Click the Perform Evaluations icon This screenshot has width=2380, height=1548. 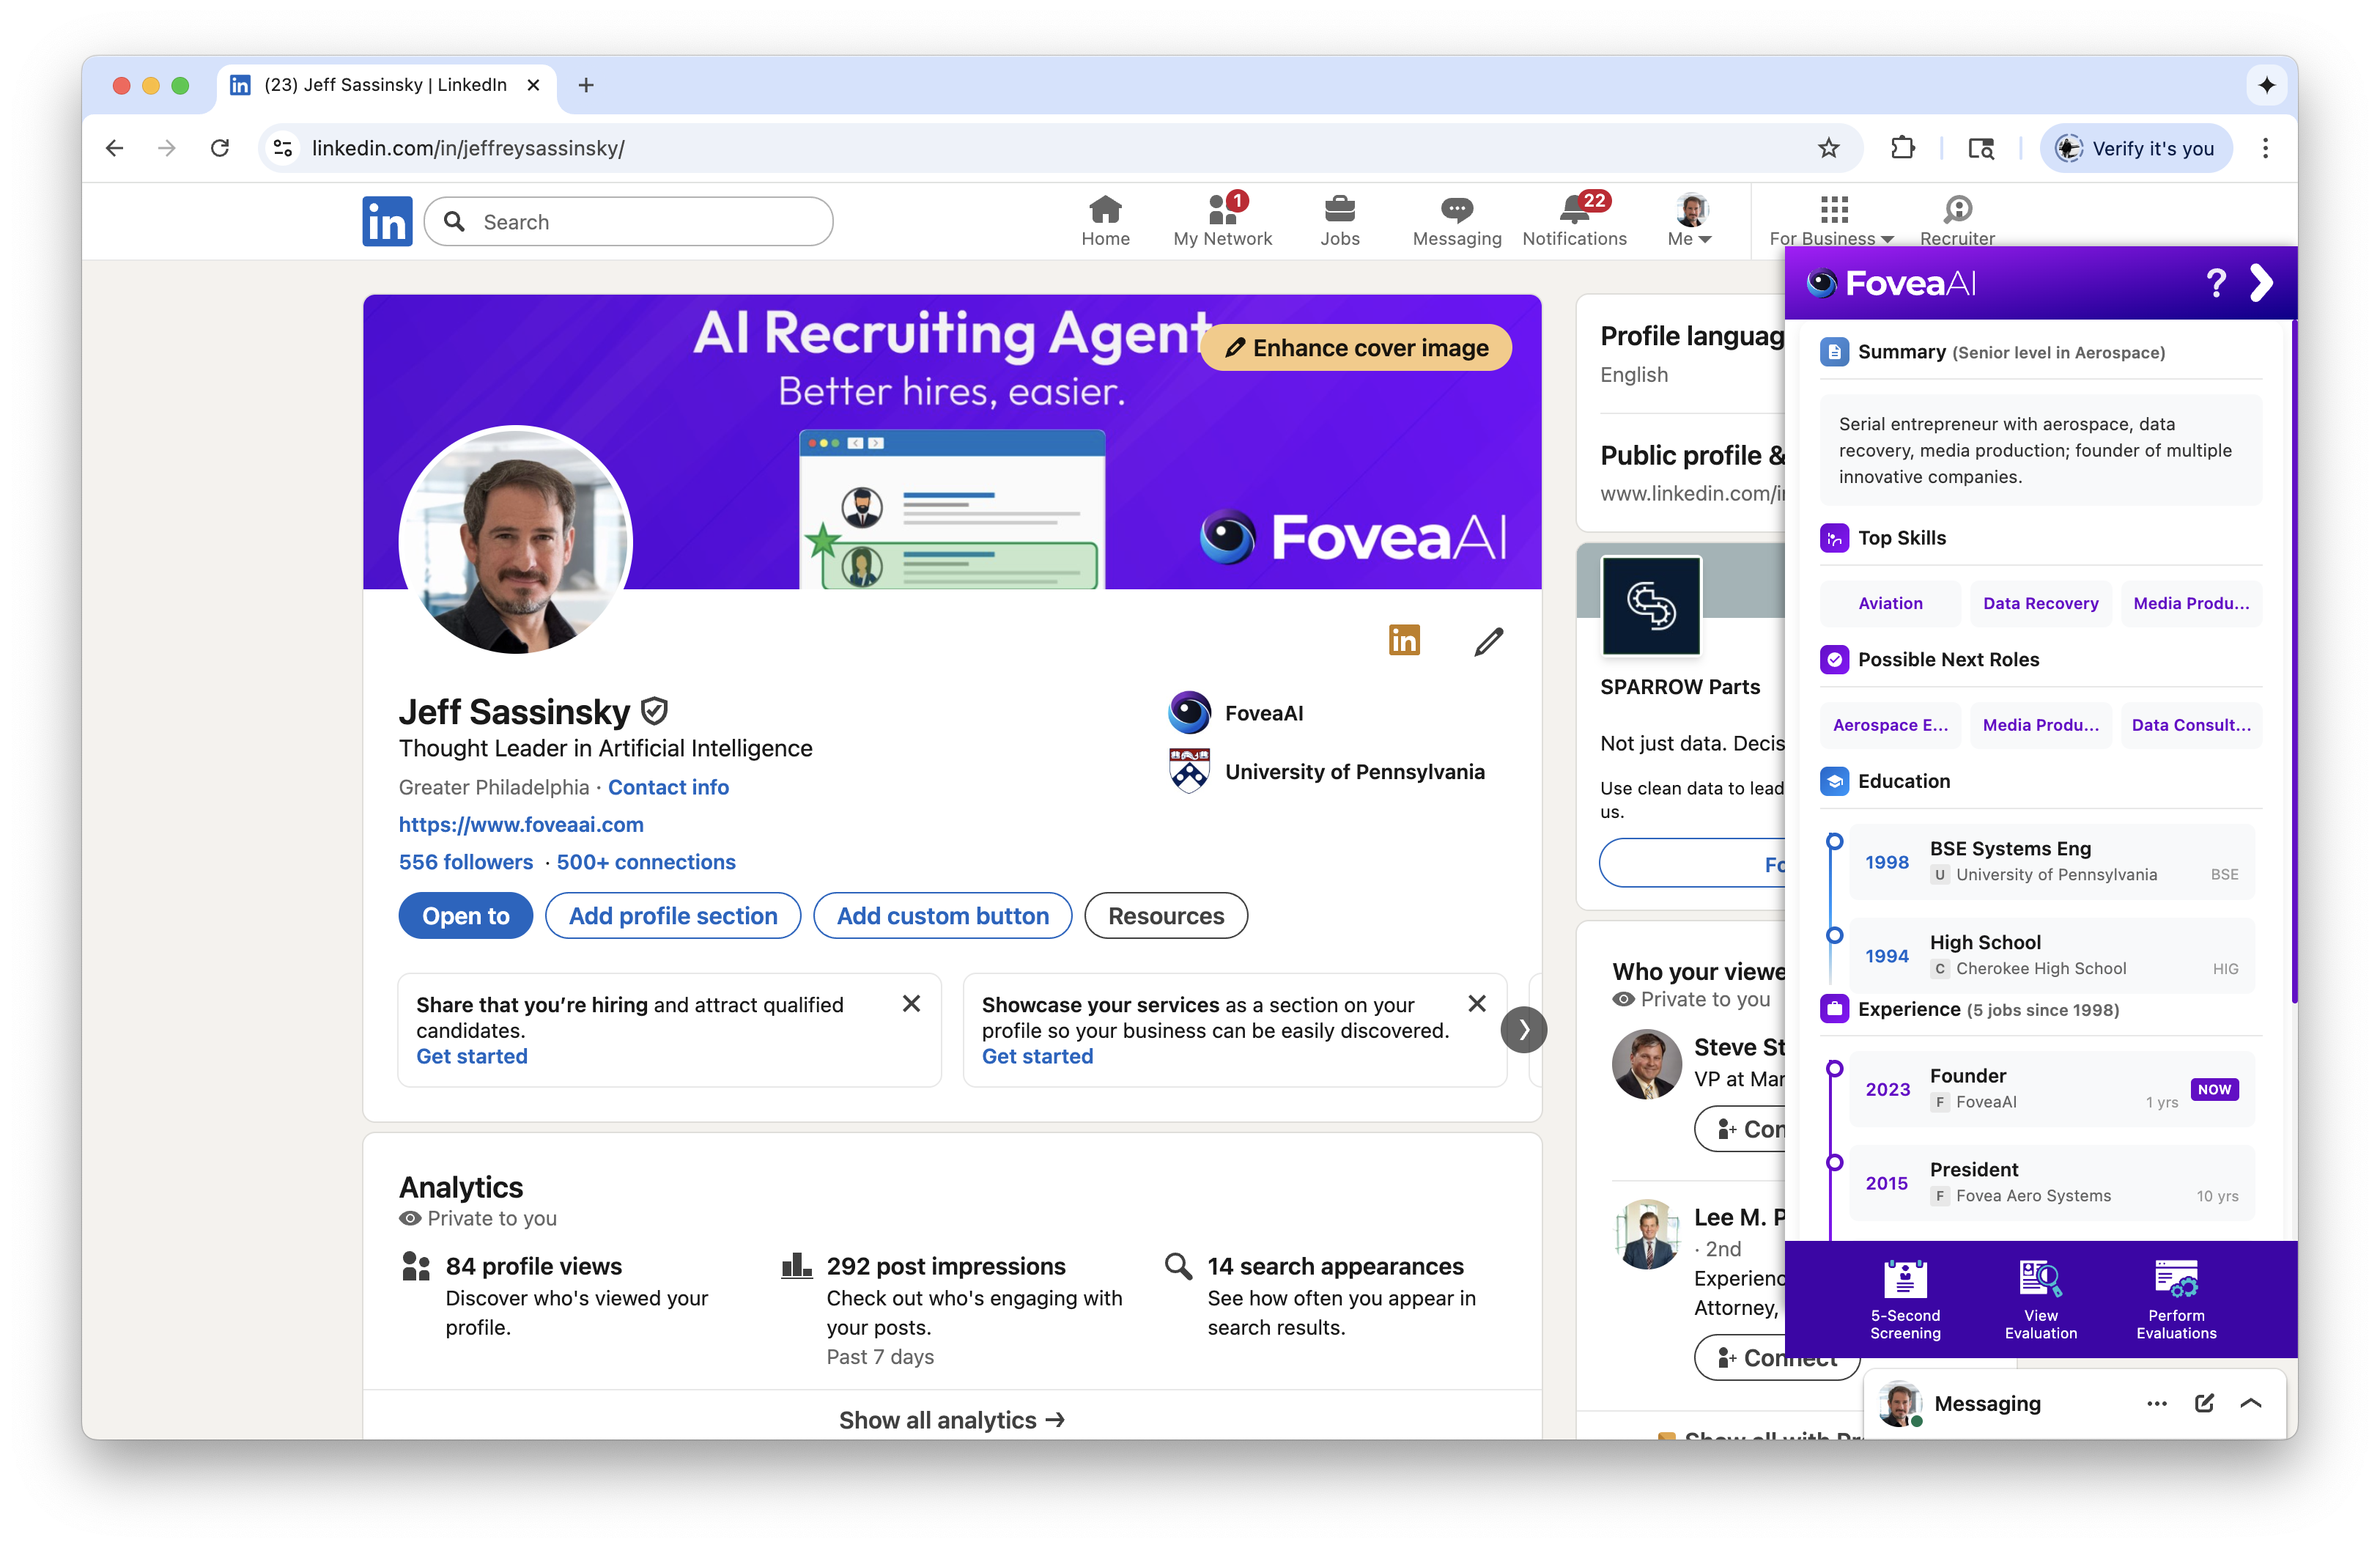(2176, 1280)
